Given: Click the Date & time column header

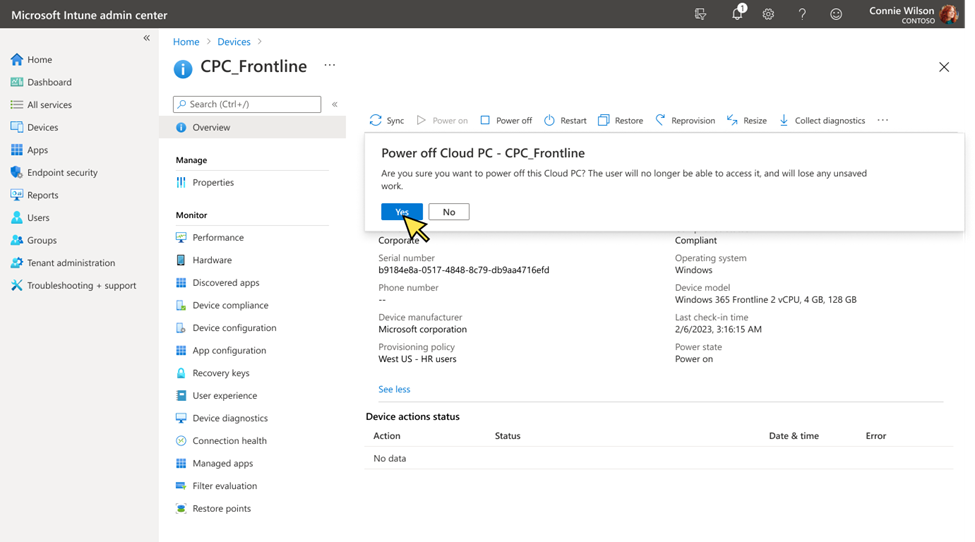Looking at the screenshot, I should pos(793,436).
